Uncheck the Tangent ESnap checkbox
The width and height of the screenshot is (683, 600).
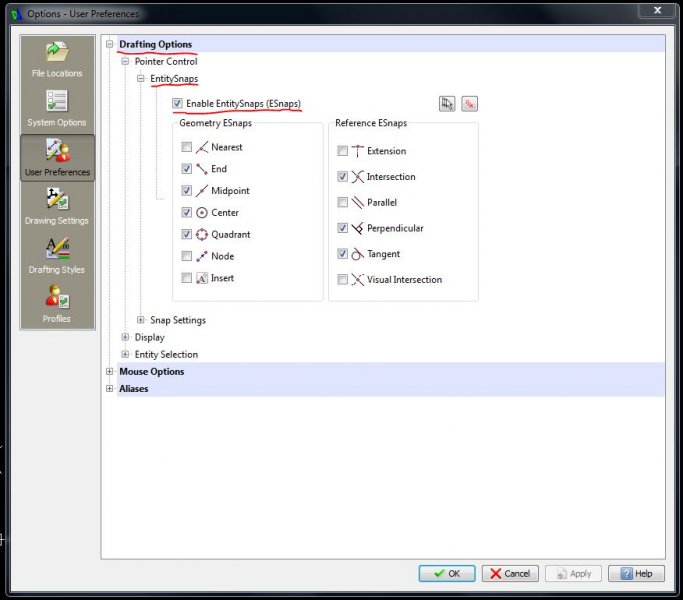tap(343, 254)
